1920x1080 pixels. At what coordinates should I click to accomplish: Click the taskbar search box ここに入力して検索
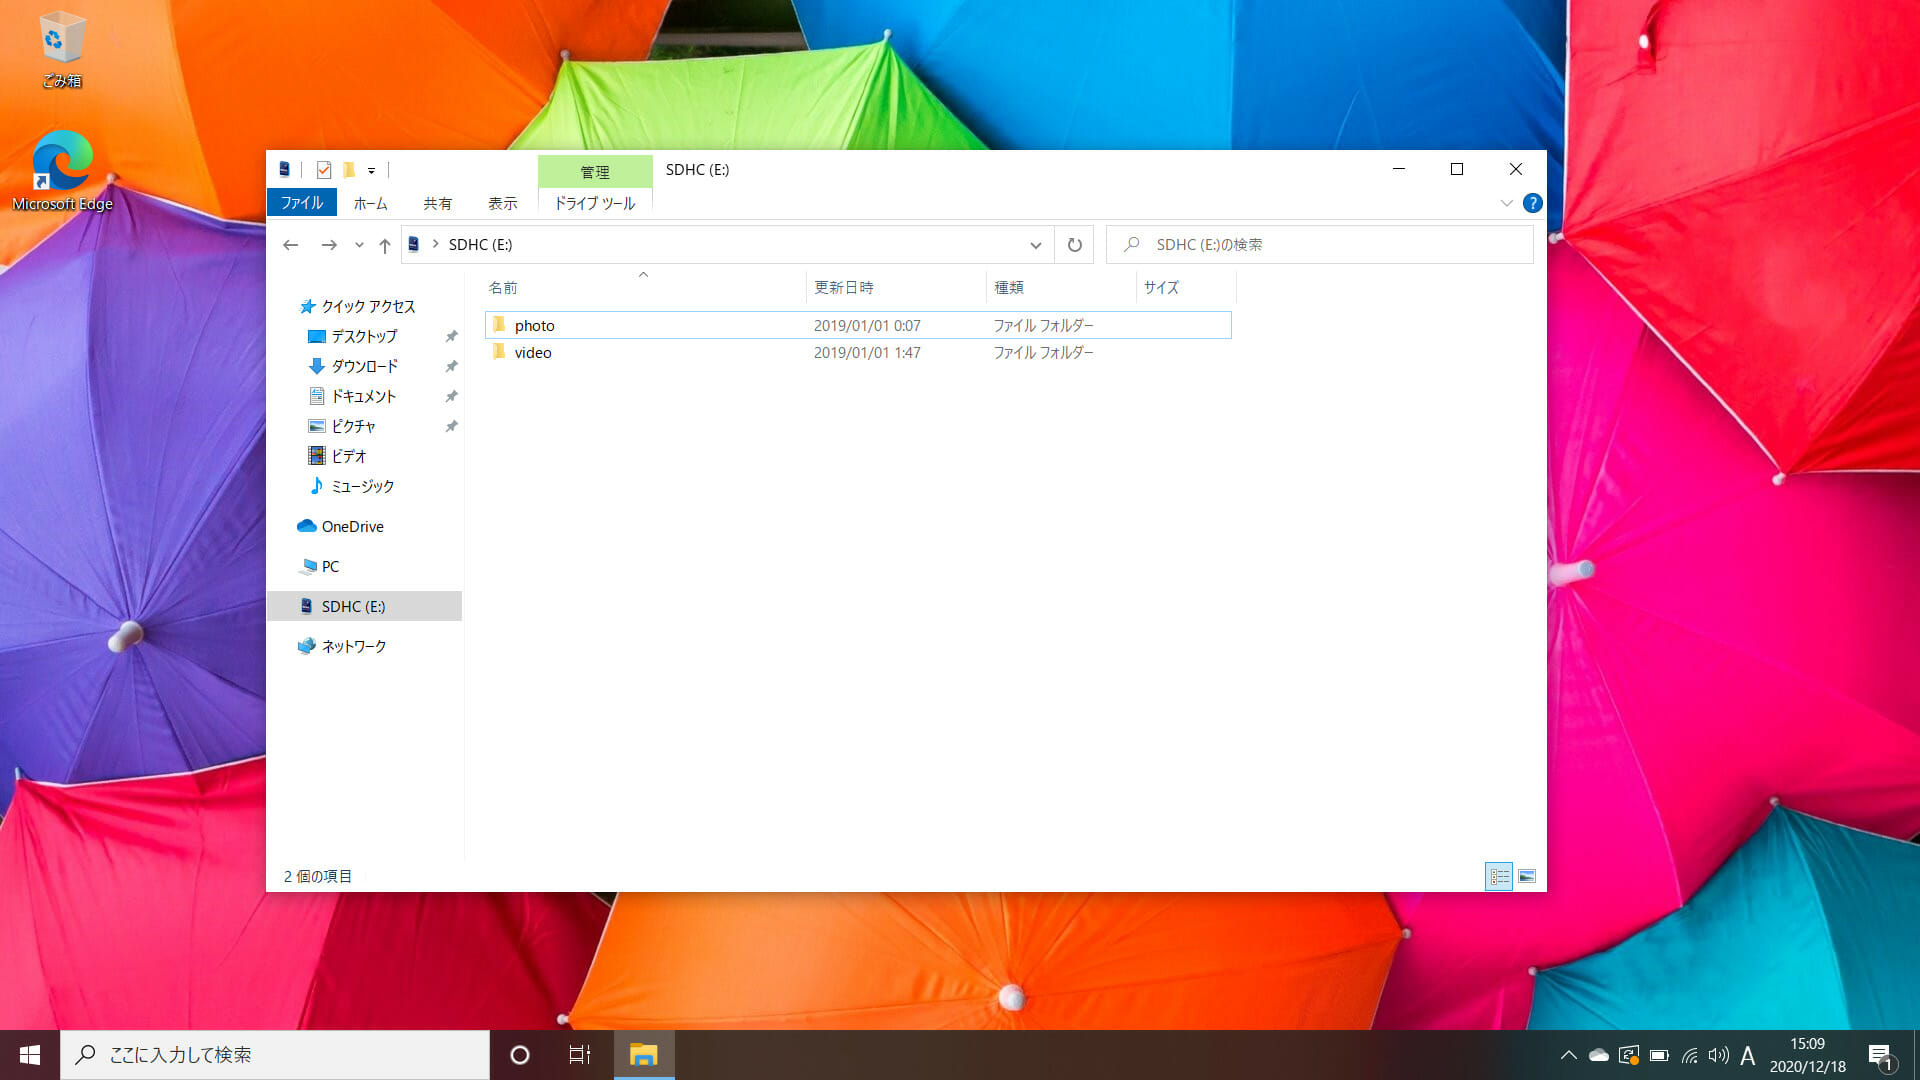coord(275,1055)
